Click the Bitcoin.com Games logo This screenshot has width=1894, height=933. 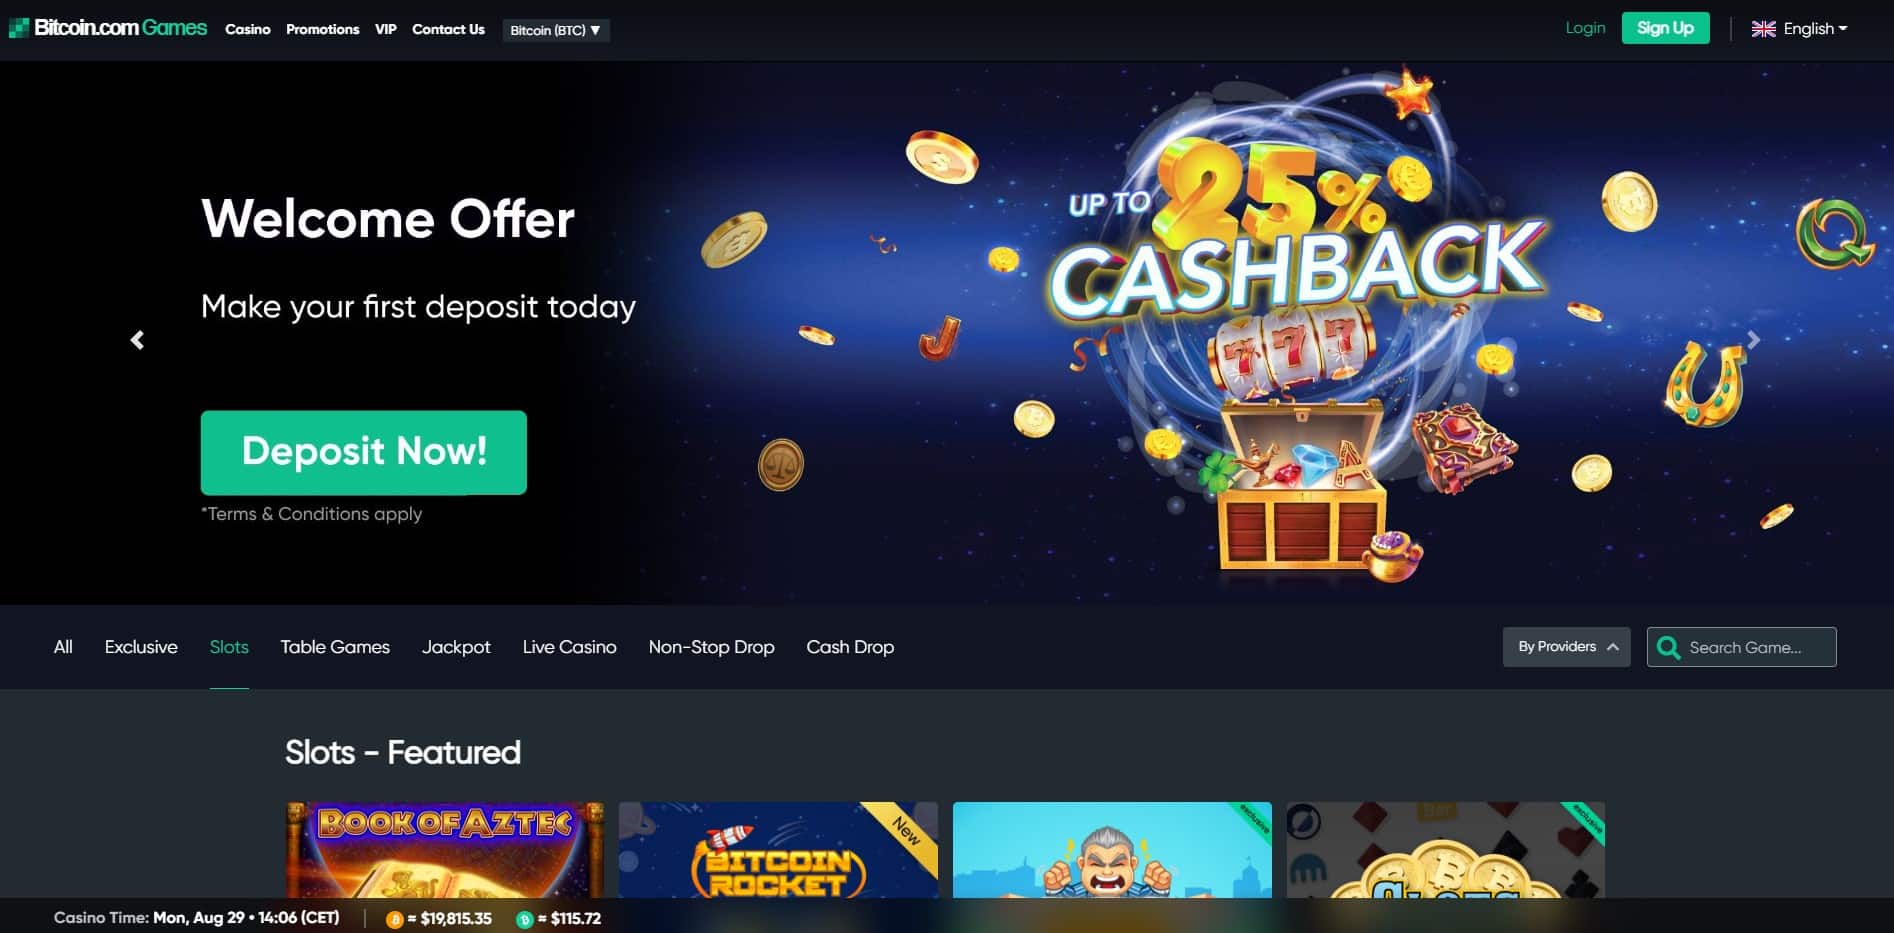(x=108, y=28)
